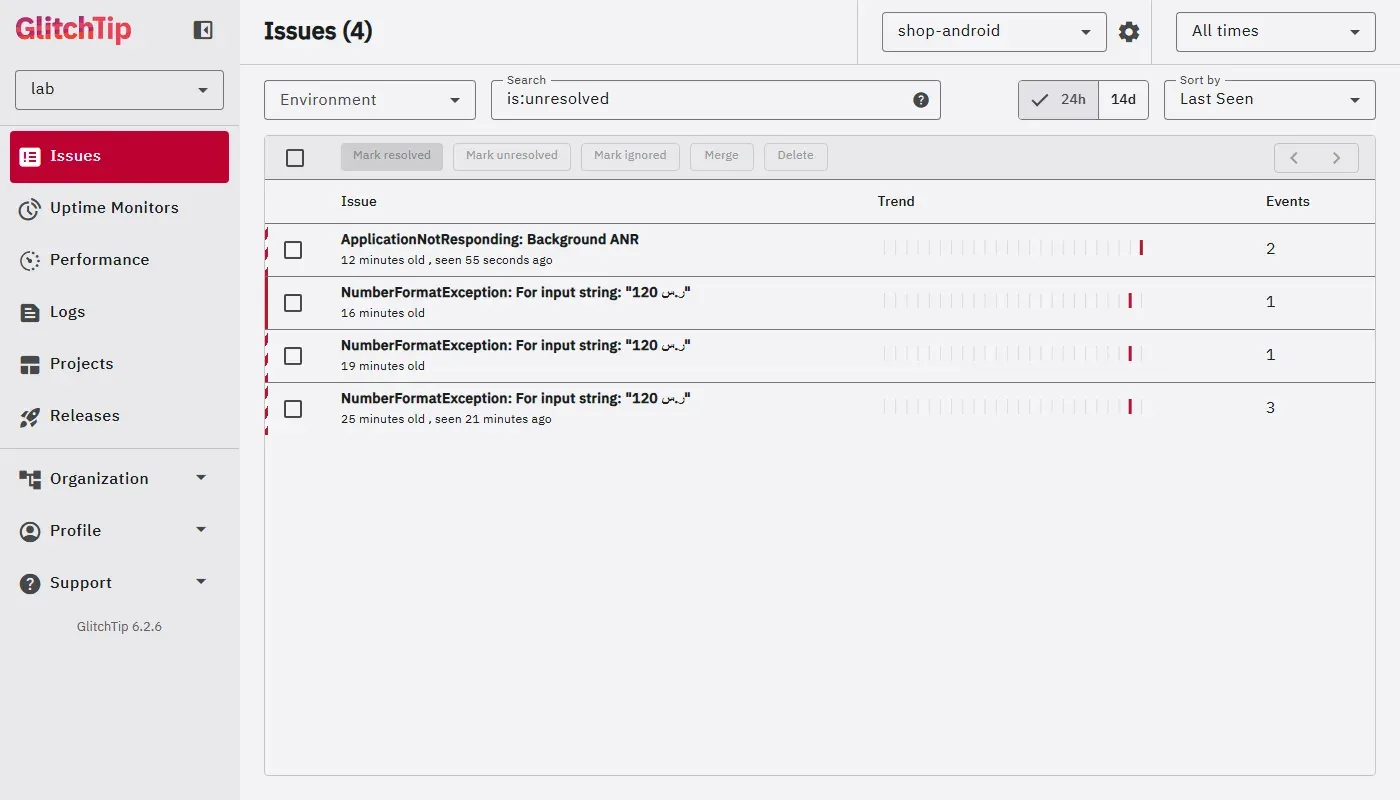Switch trend view to 14d
This screenshot has width=1400, height=800.
pyautogui.click(x=1123, y=100)
